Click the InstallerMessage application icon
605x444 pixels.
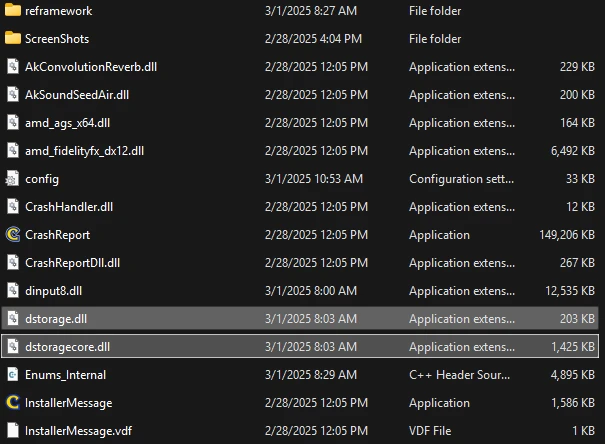[x=13, y=403]
